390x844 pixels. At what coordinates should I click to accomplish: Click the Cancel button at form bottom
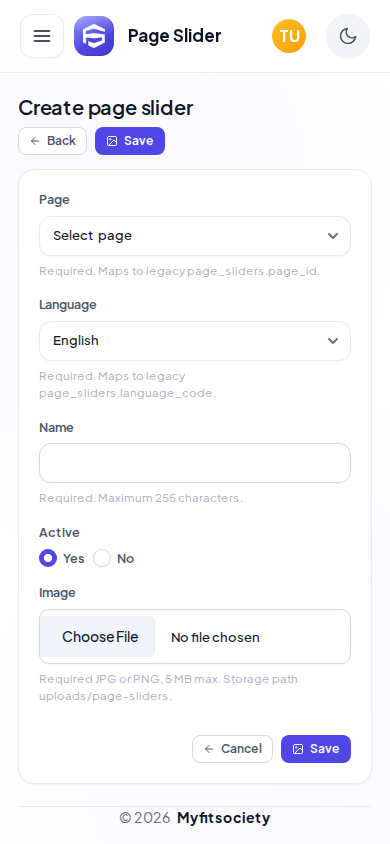(232, 749)
